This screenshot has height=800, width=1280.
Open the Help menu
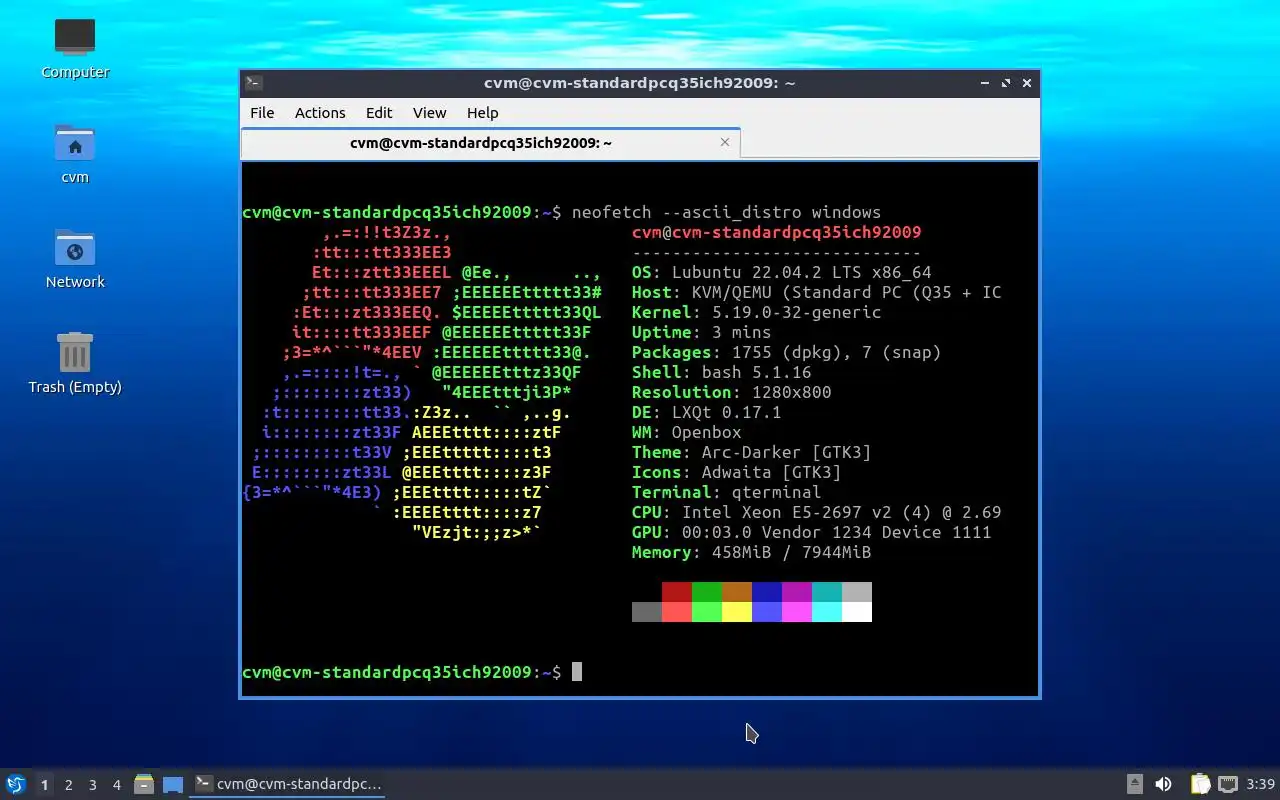click(482, 113)
